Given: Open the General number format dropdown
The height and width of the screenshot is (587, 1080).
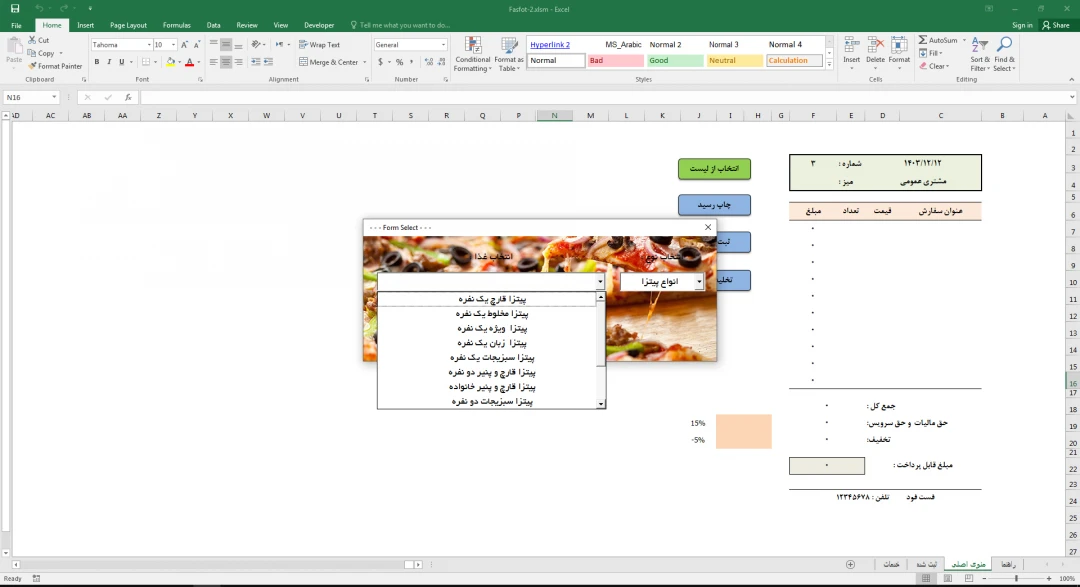Looking at the screenshot, I should [443, 45].
